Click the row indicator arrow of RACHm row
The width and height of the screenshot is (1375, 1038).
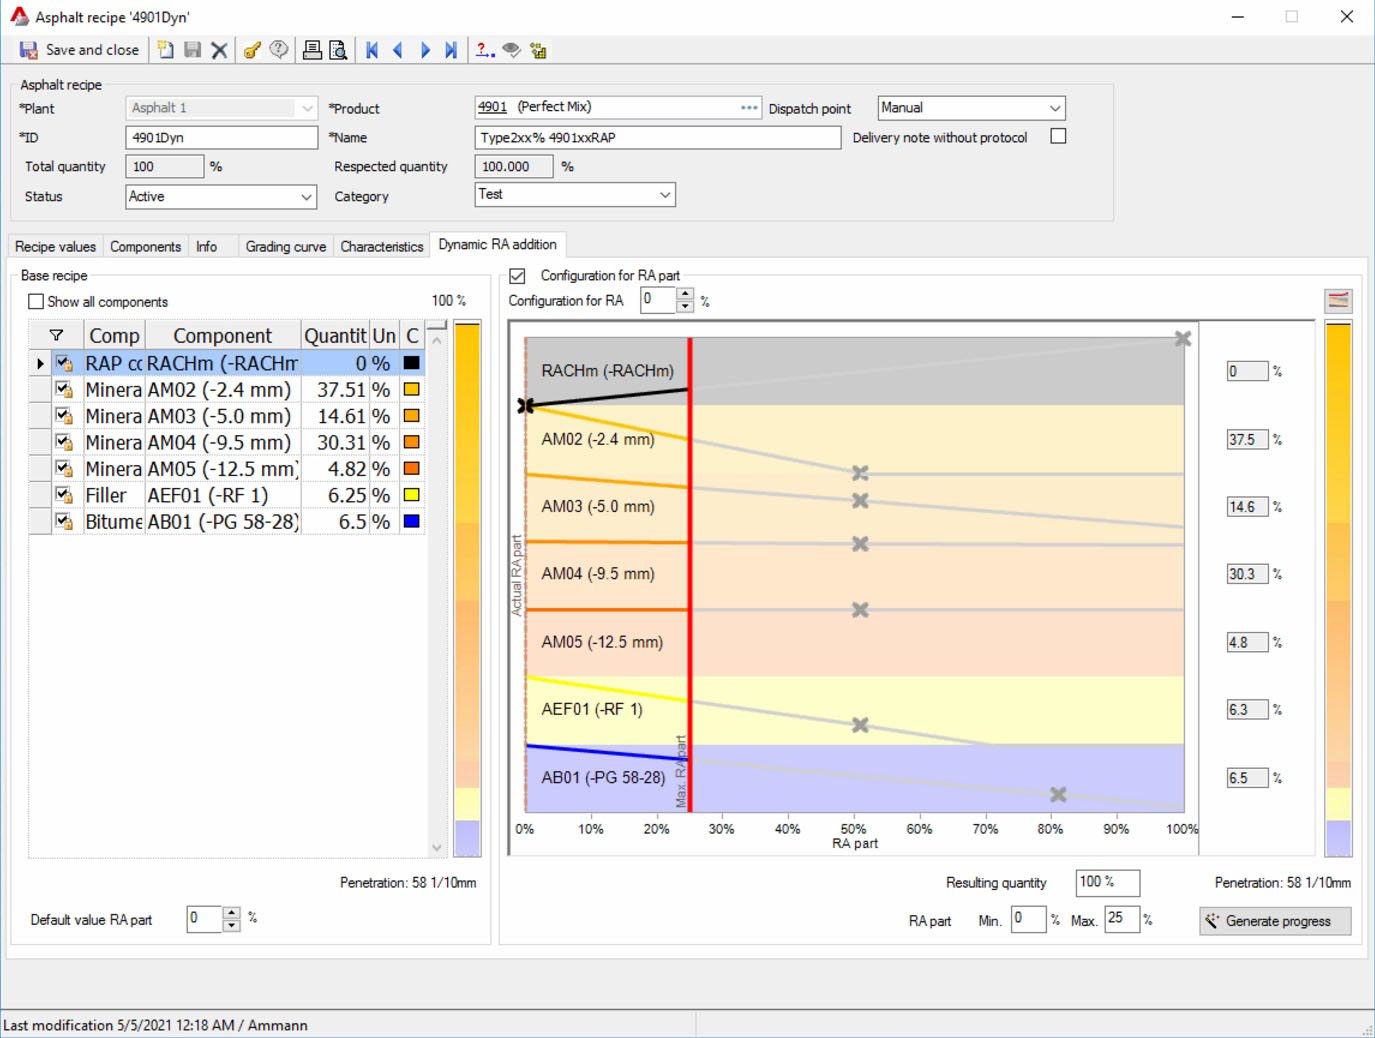[40, 364]
